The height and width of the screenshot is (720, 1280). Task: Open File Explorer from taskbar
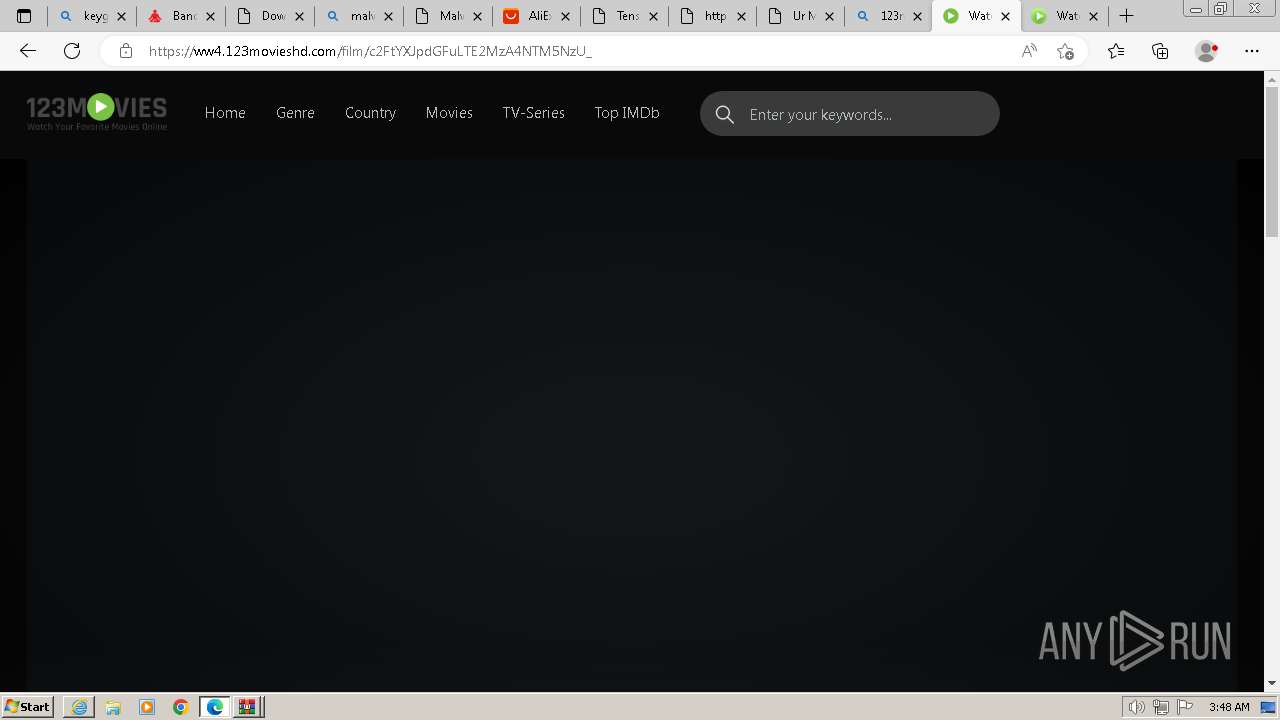(113, 707)
